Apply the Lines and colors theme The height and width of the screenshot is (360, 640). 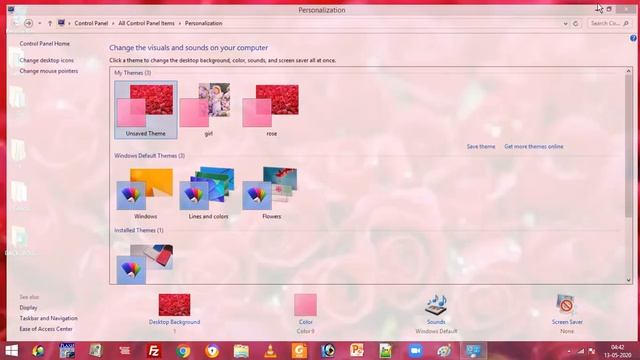[208, 193]
